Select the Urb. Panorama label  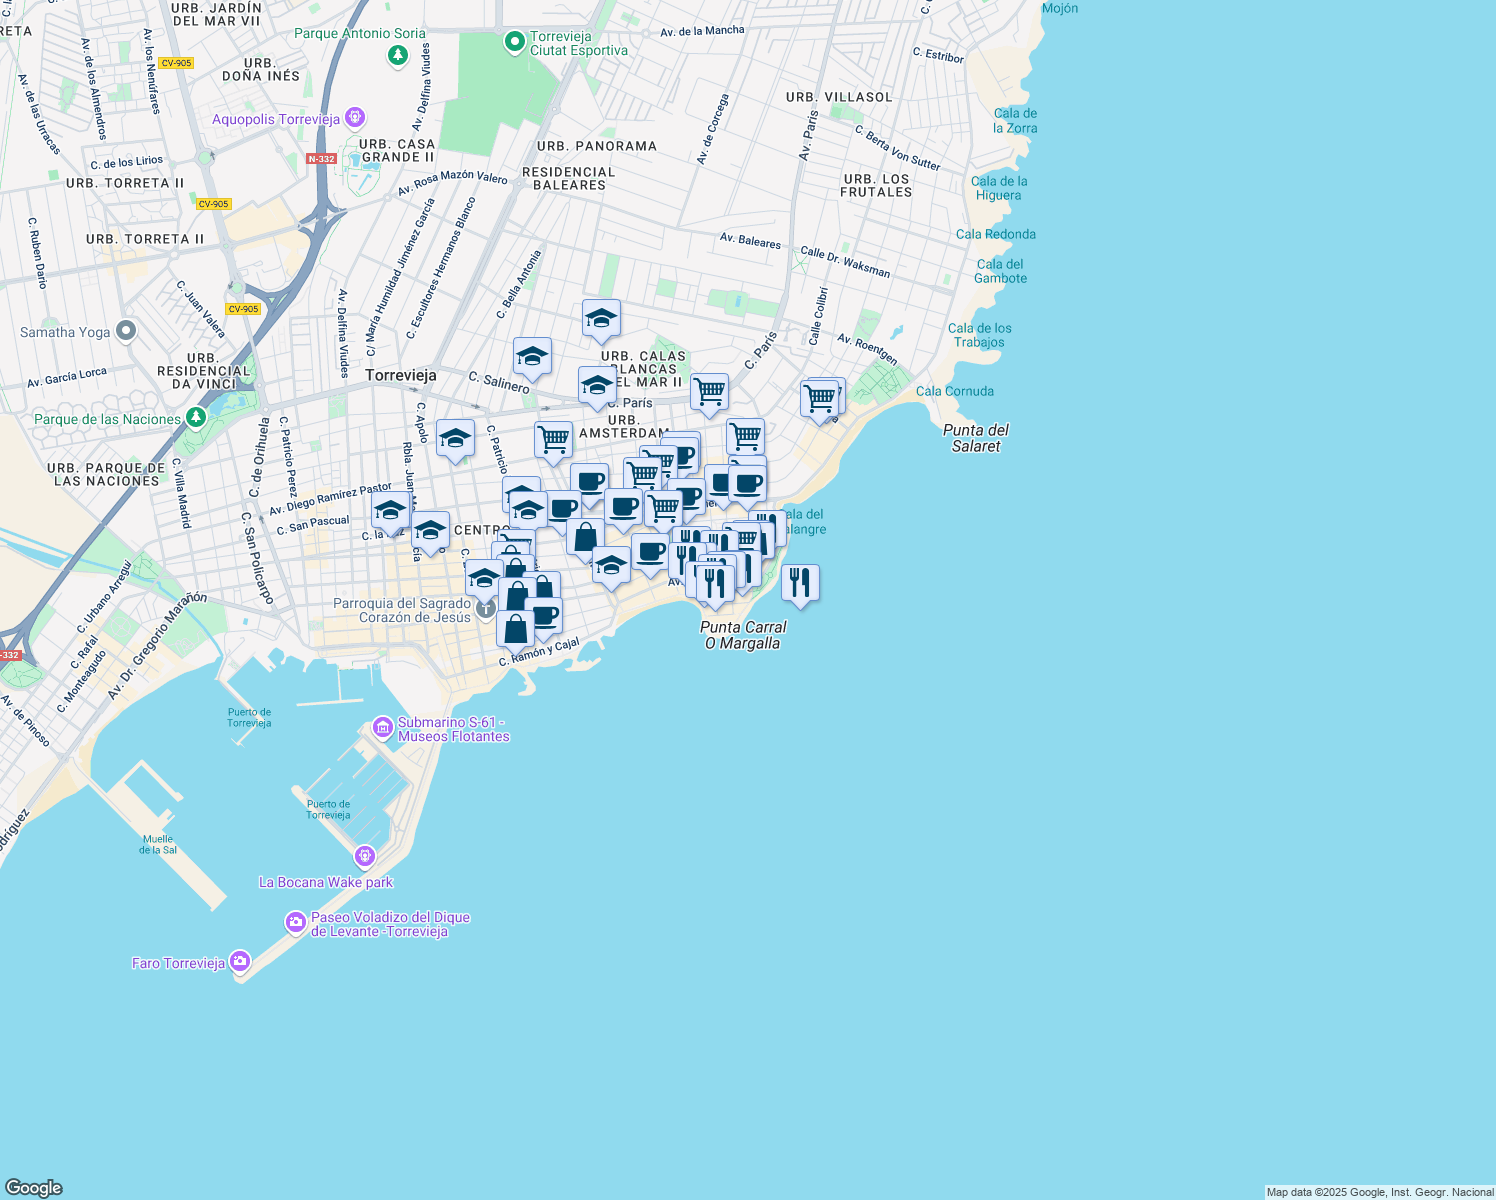597,146
